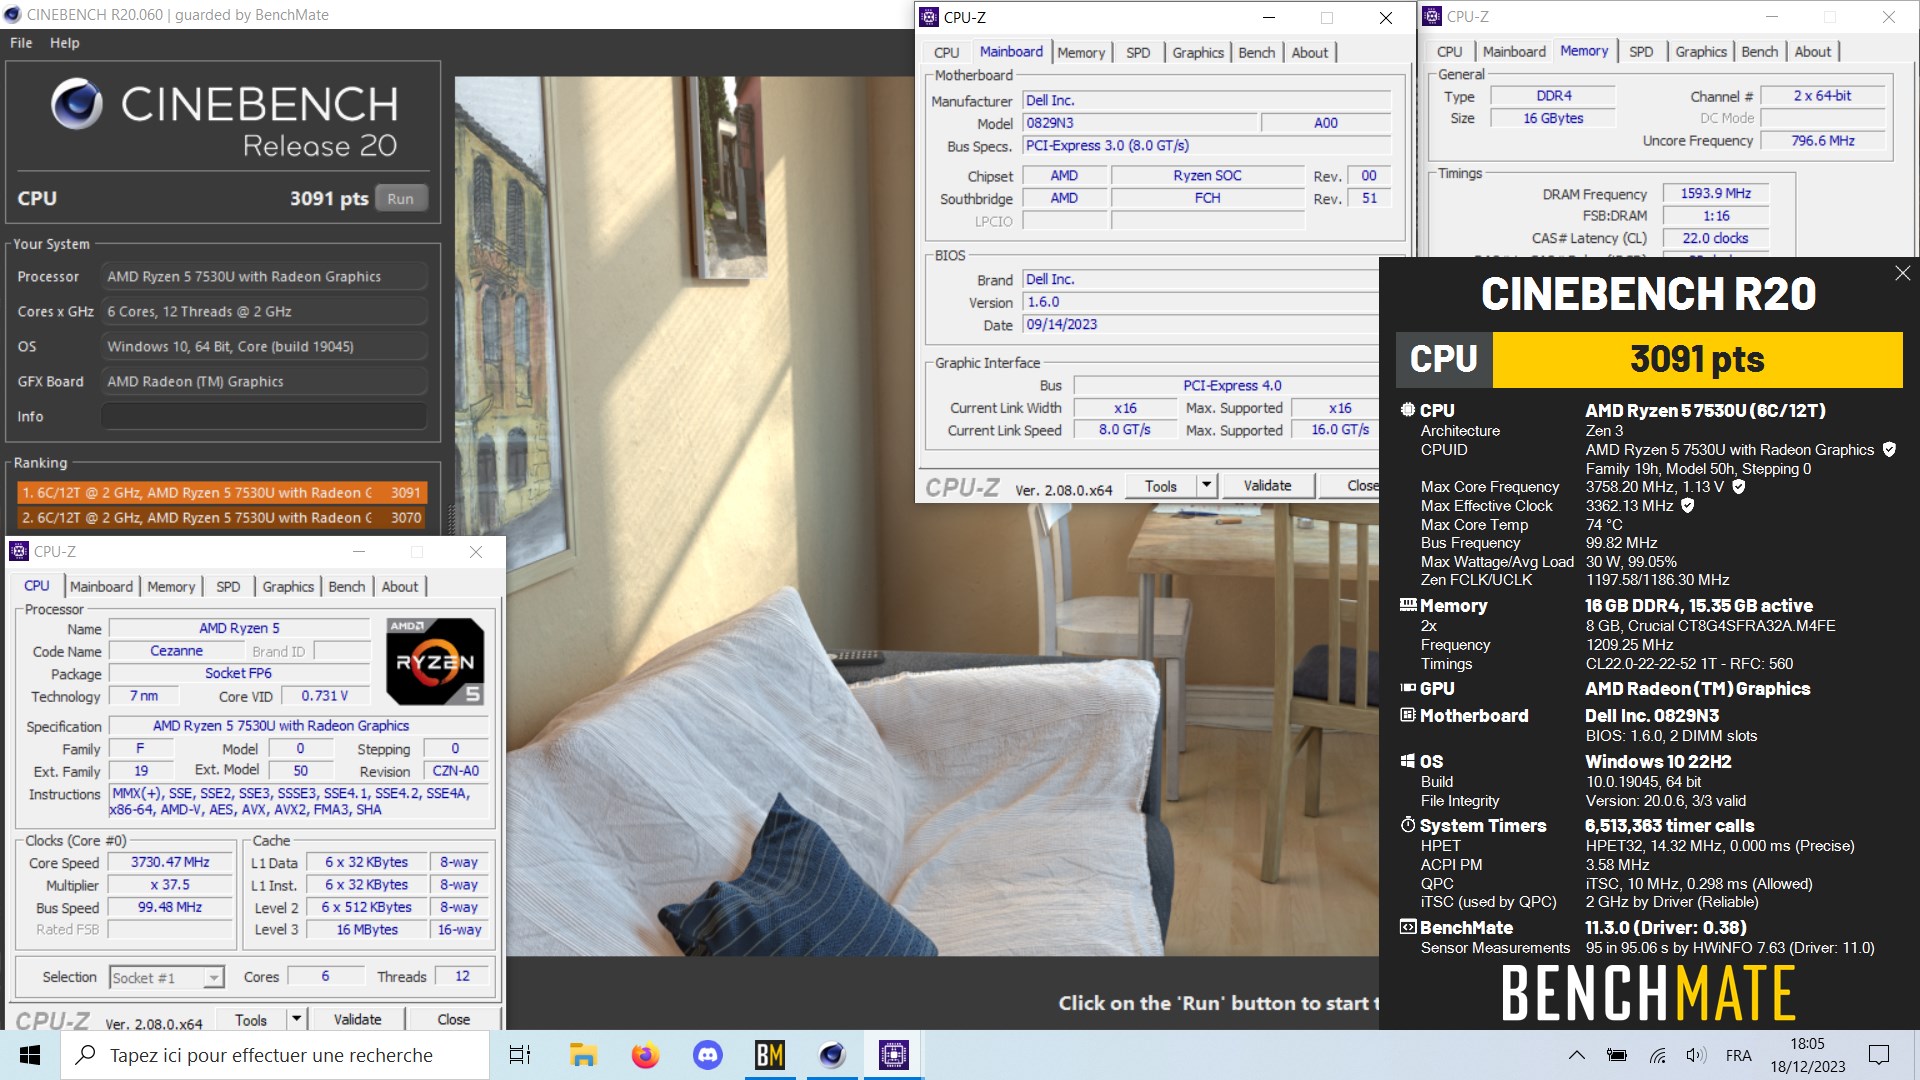Select About tab in bottom CPU-Z window
This screenshot has width=1920, height=1080.
click(400, 587)
